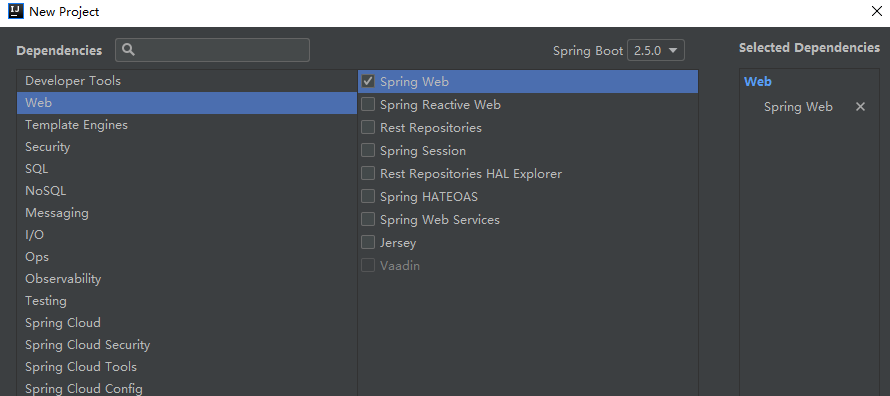Click the Web heading in Selected Dependencies
890x396 pixels.
pyautogui.click(x=758, y=82)
